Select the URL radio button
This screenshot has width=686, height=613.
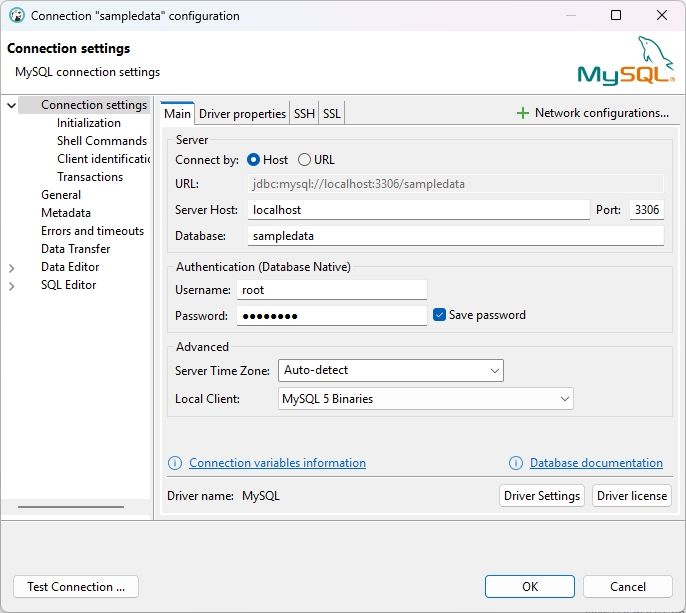304,160
